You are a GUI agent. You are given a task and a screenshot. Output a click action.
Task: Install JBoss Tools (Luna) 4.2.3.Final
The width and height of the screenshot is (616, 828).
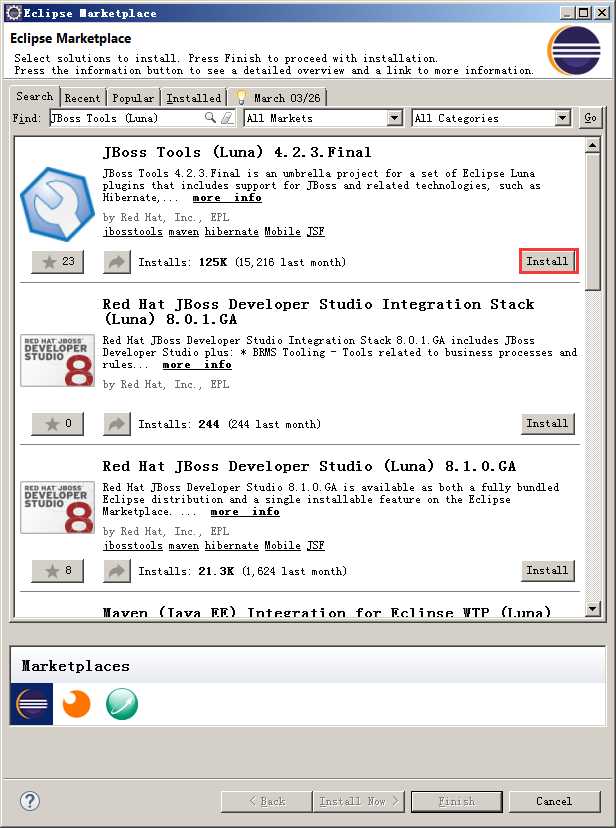pyautogui.click(x=548, y=261)
